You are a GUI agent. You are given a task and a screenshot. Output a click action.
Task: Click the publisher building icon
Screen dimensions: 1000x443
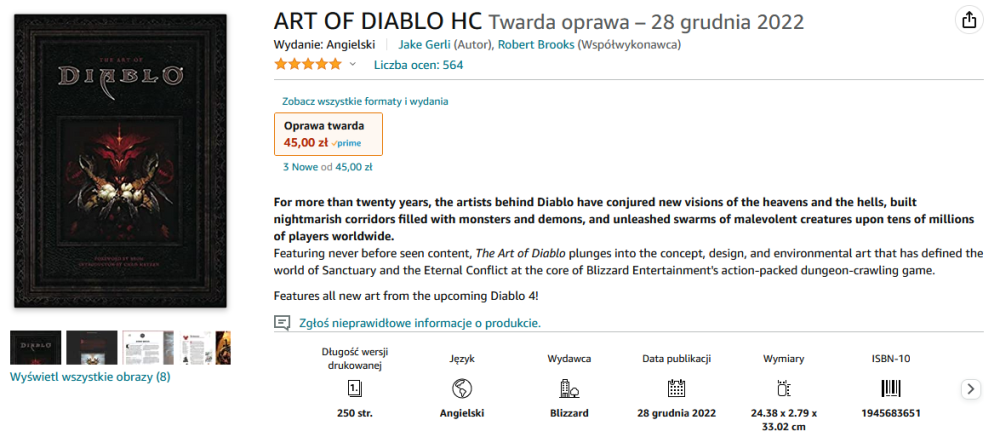569,388
